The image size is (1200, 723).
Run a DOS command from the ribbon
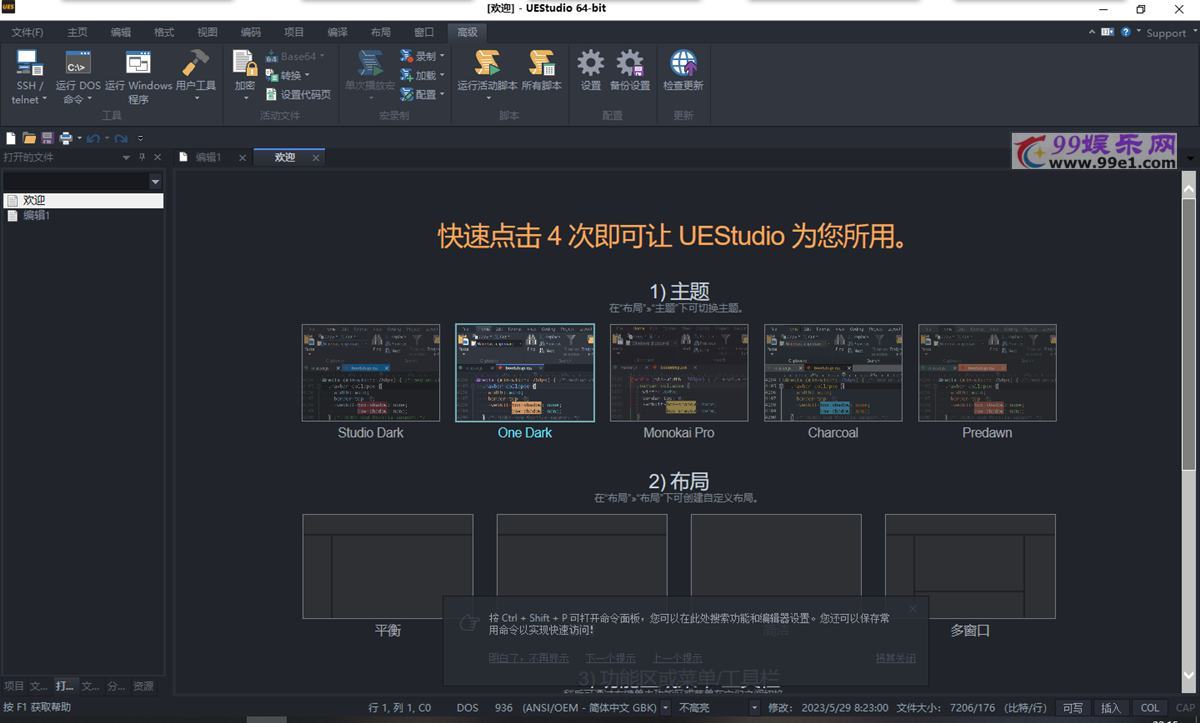pyautogui.click(x=77, y=77)
